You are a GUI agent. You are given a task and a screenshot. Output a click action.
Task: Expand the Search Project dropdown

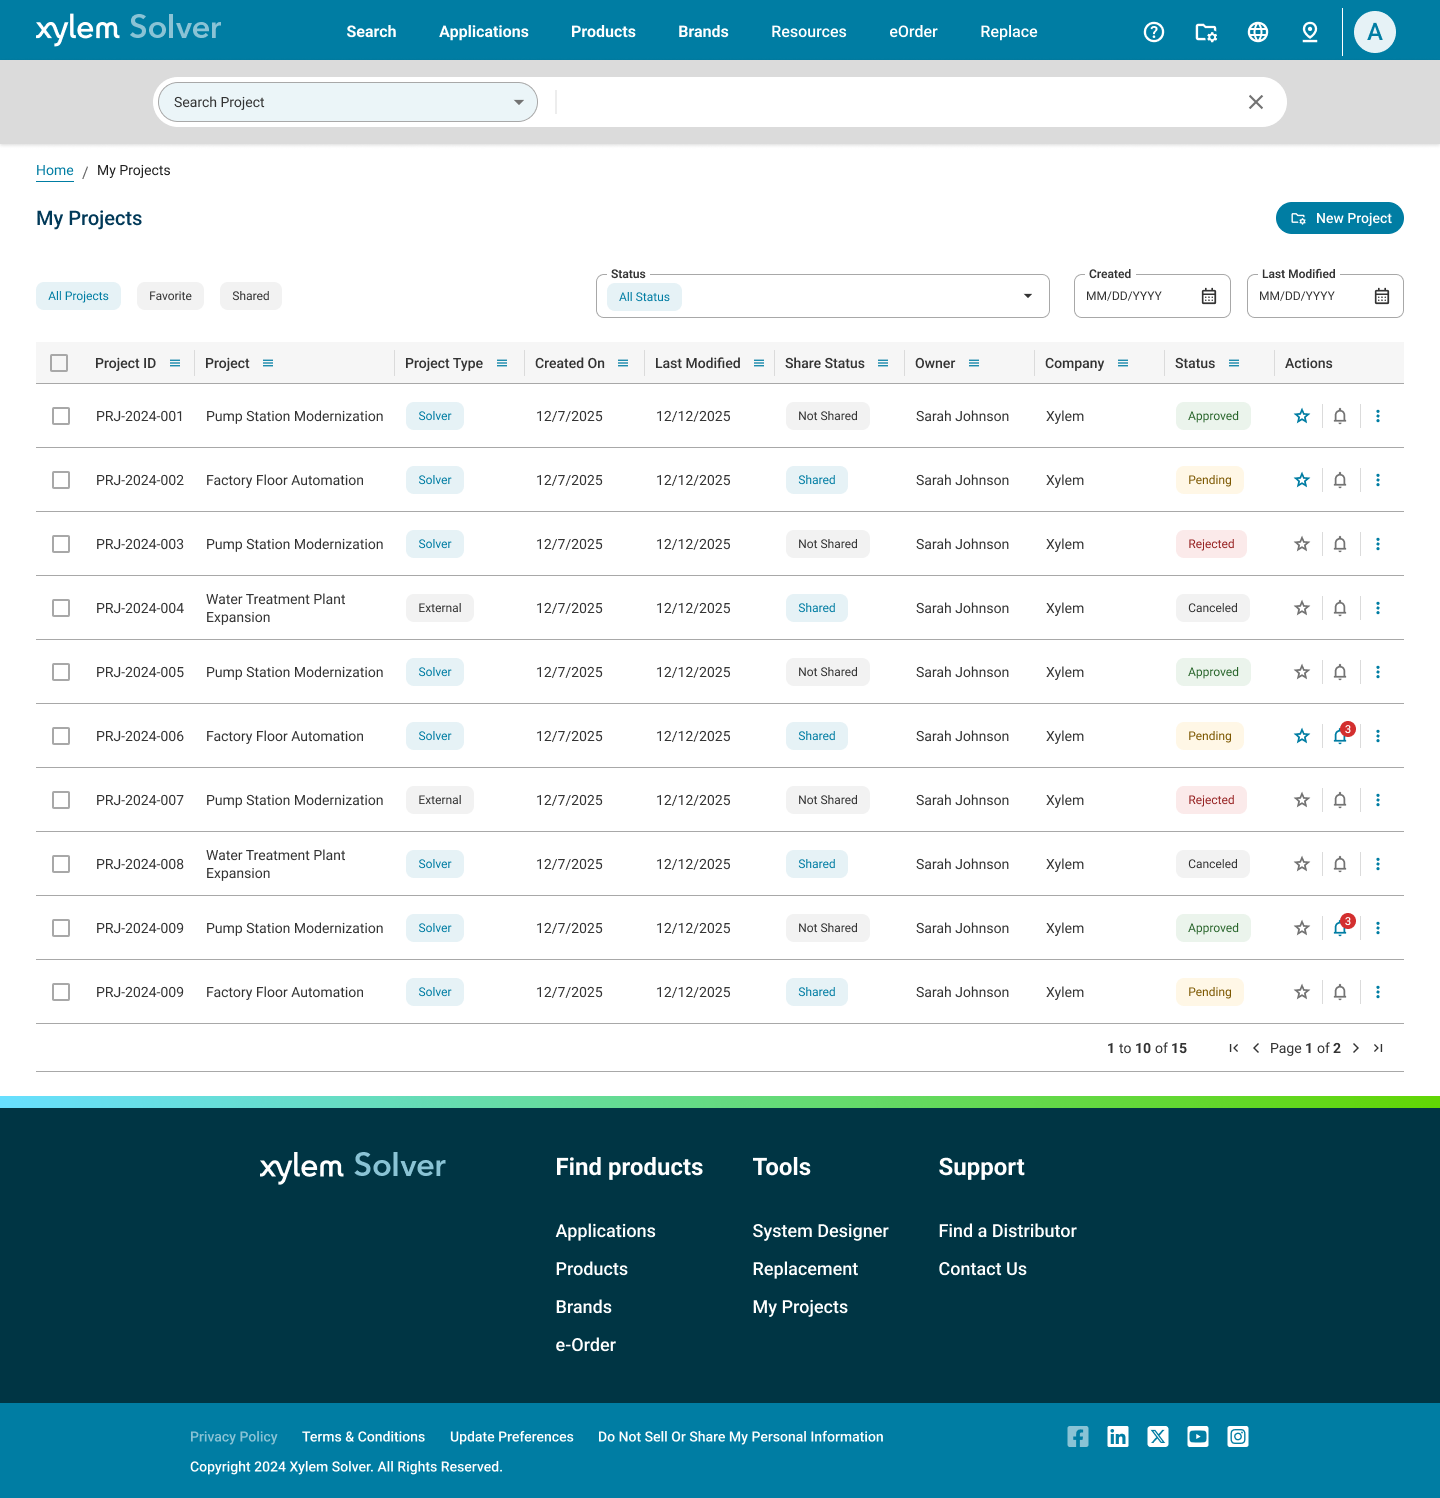pos(518,101)
